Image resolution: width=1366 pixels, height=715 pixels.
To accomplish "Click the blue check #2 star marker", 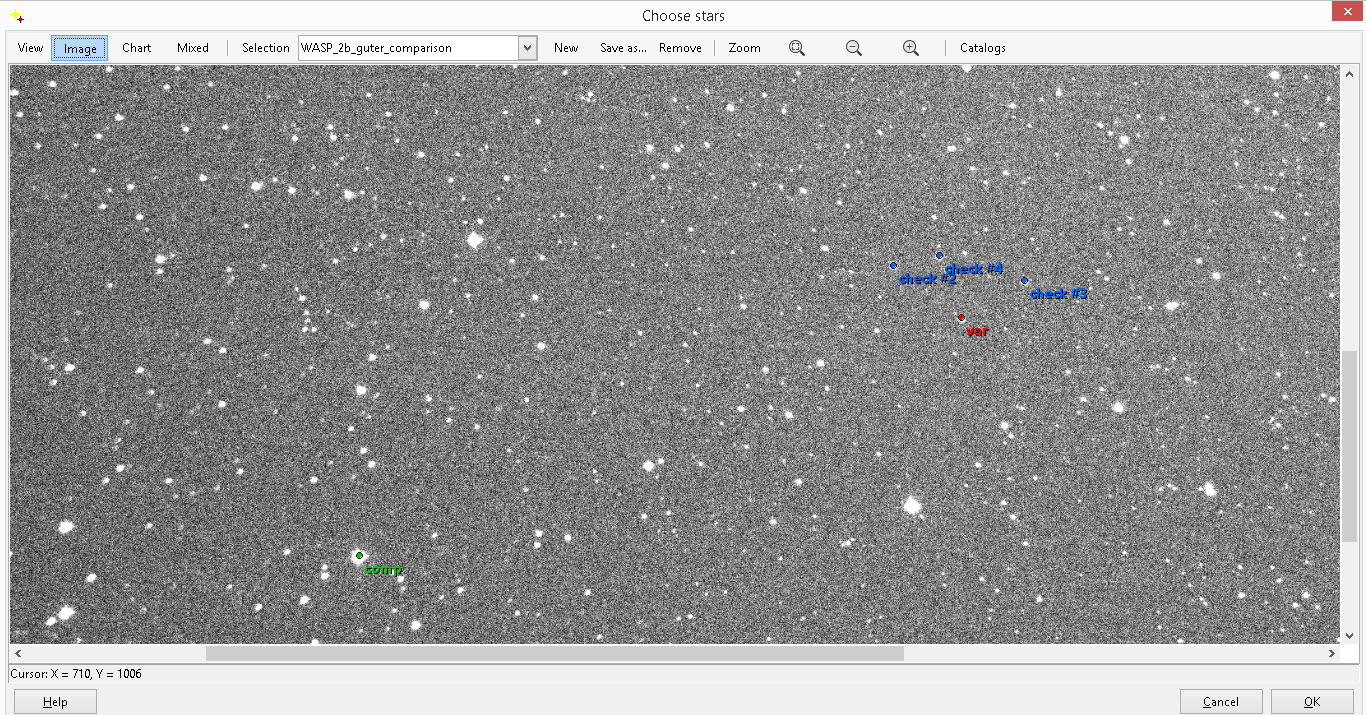I will point(894,266).
